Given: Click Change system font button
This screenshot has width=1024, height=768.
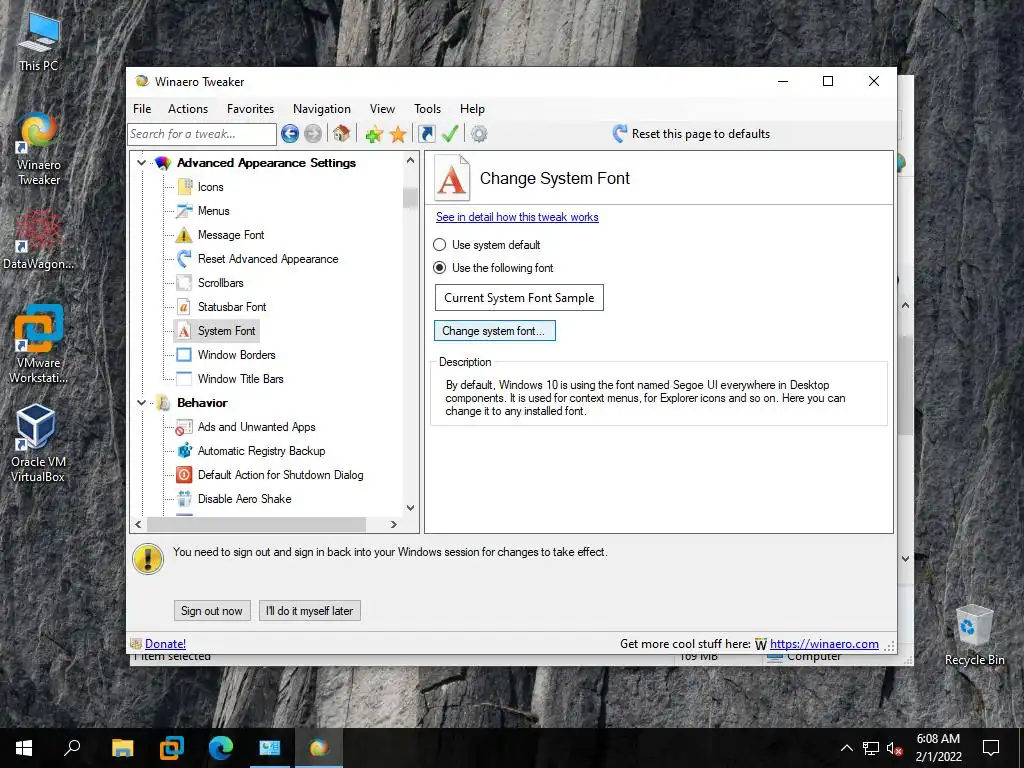Looking at the screenshot, I should click(494, 331).
